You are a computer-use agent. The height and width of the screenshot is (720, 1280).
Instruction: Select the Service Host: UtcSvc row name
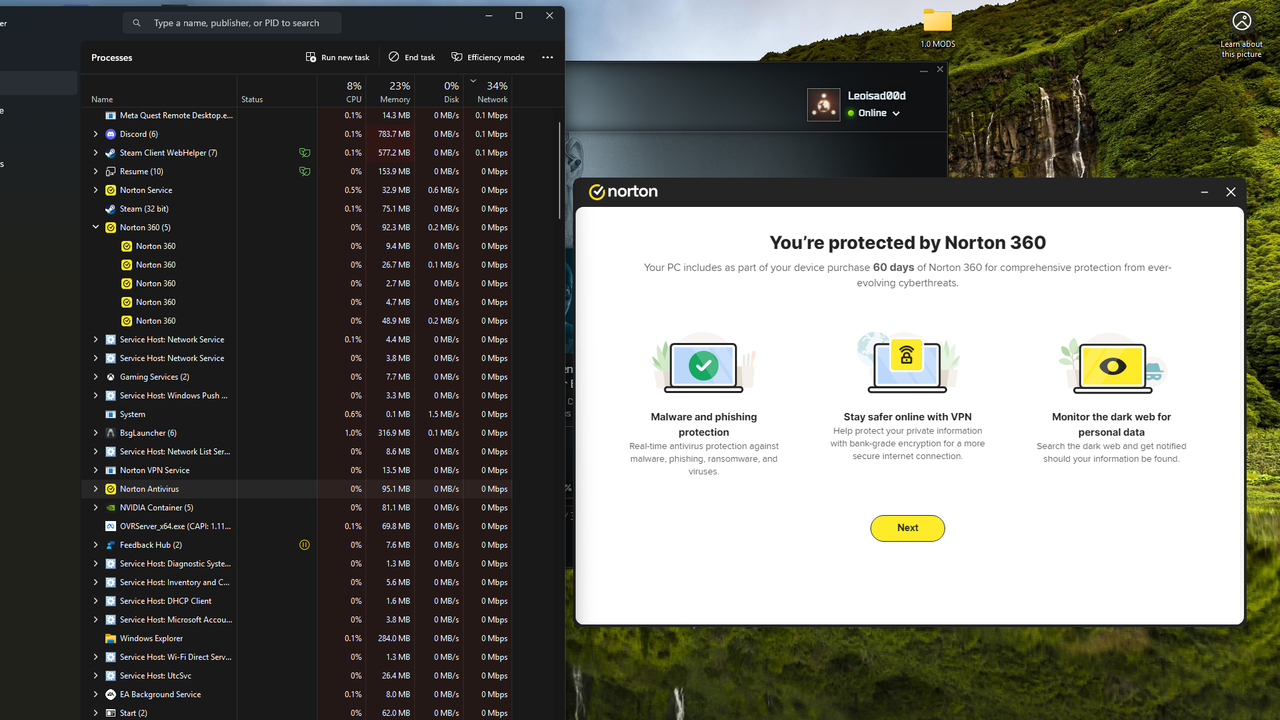click(158, 676)
